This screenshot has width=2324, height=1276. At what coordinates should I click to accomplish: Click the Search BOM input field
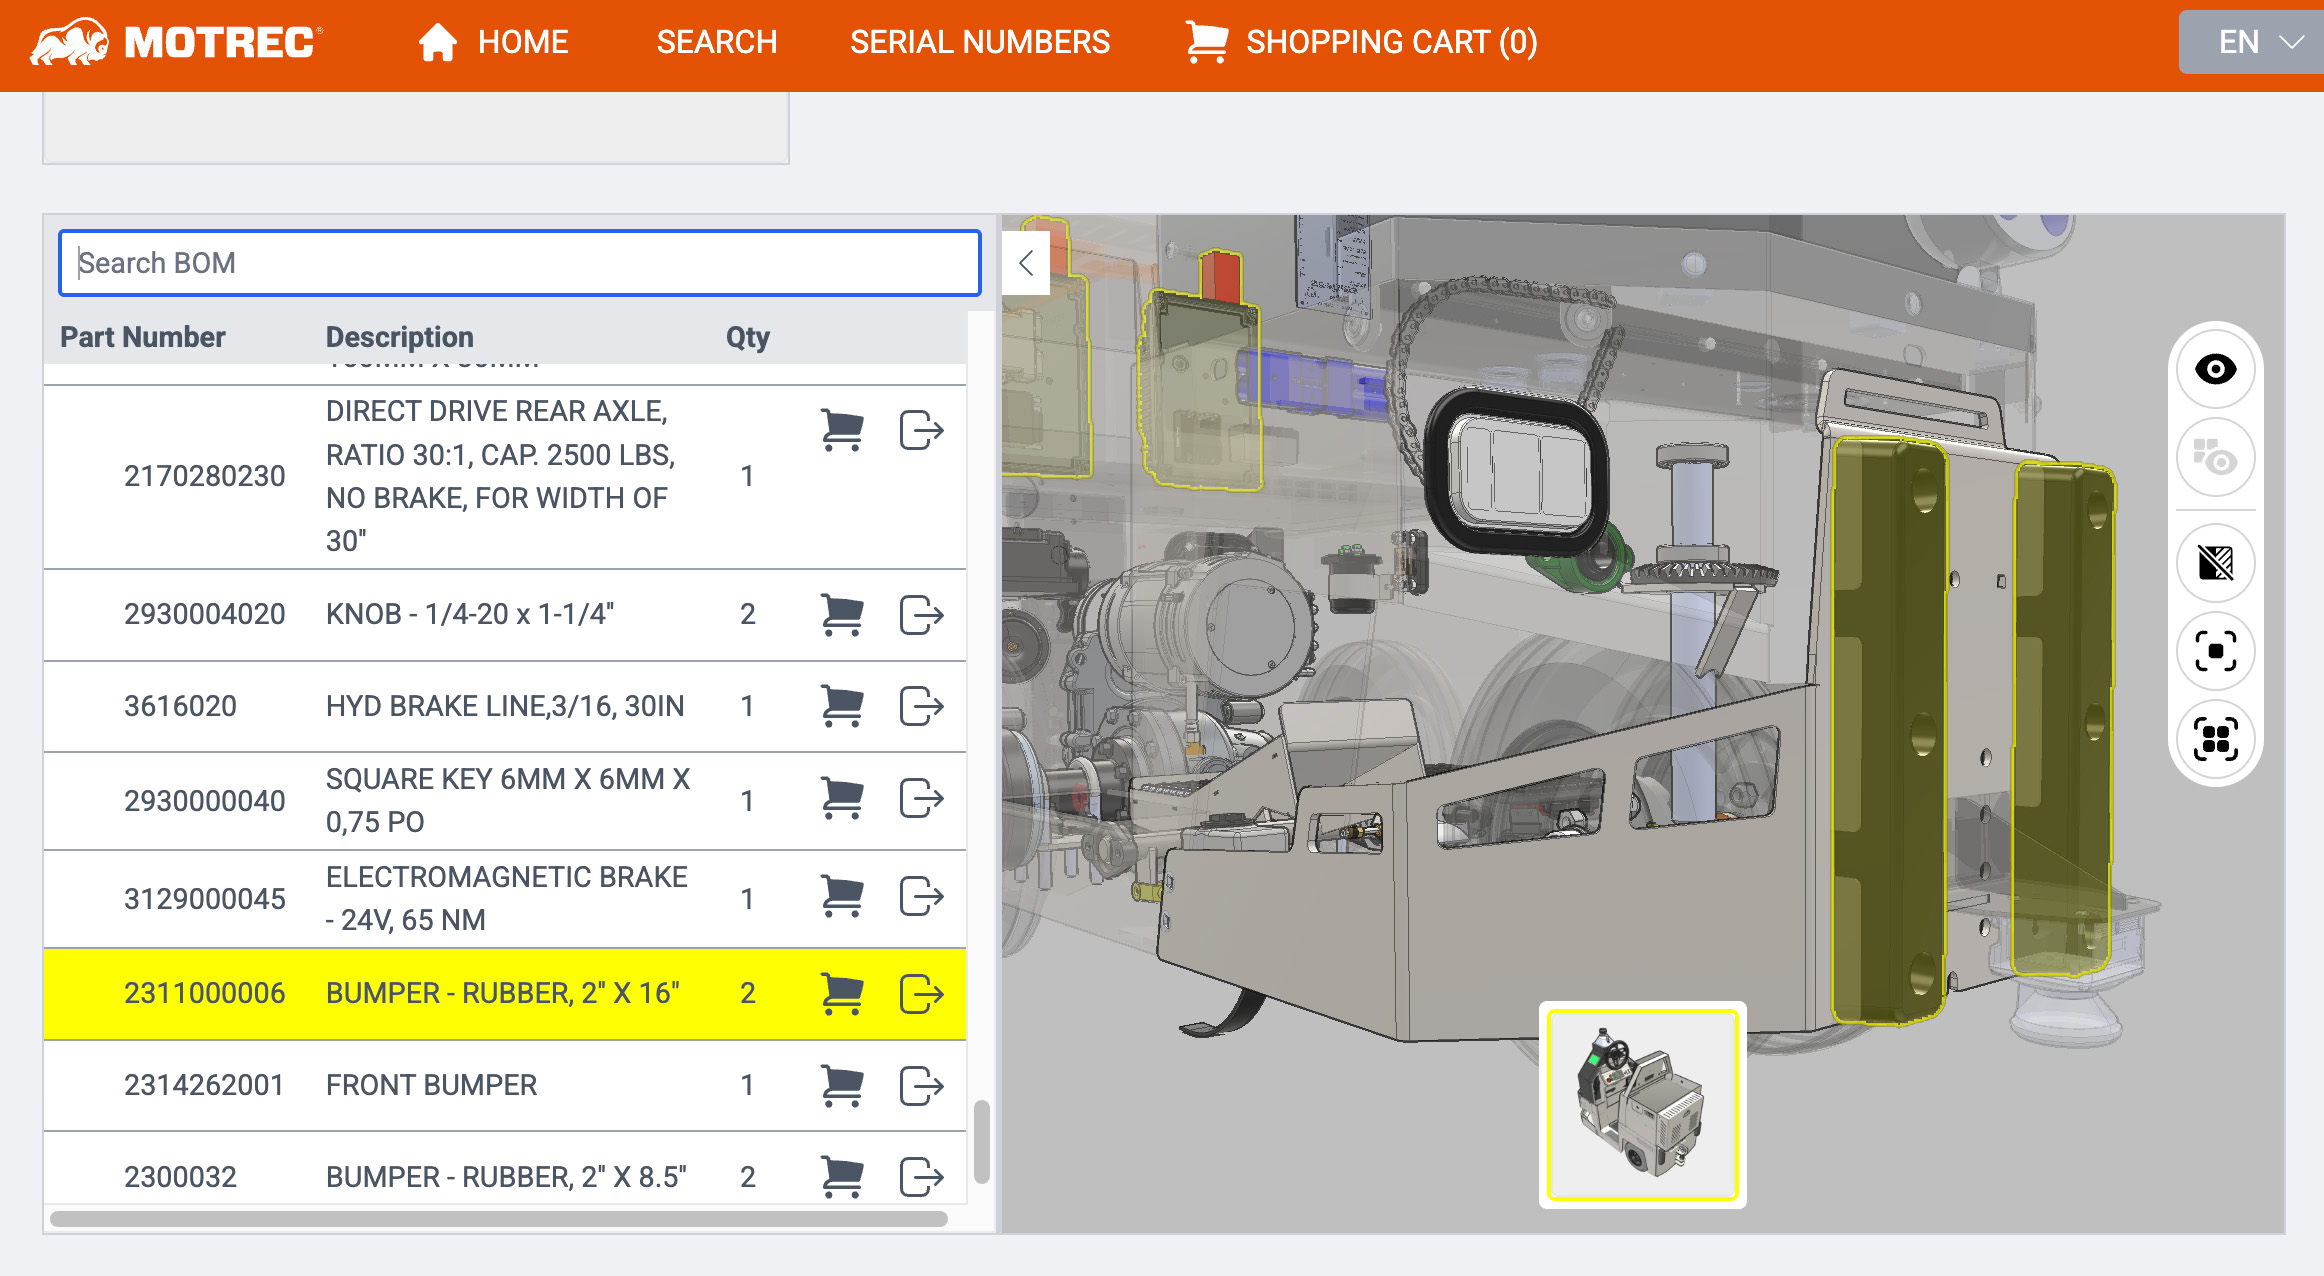click(519, 263)
